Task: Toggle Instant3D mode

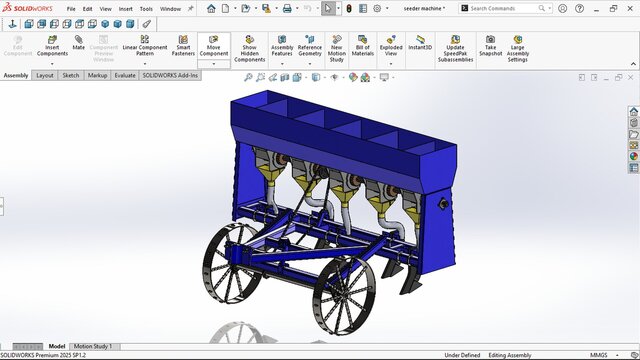Action: coord(420,42)
